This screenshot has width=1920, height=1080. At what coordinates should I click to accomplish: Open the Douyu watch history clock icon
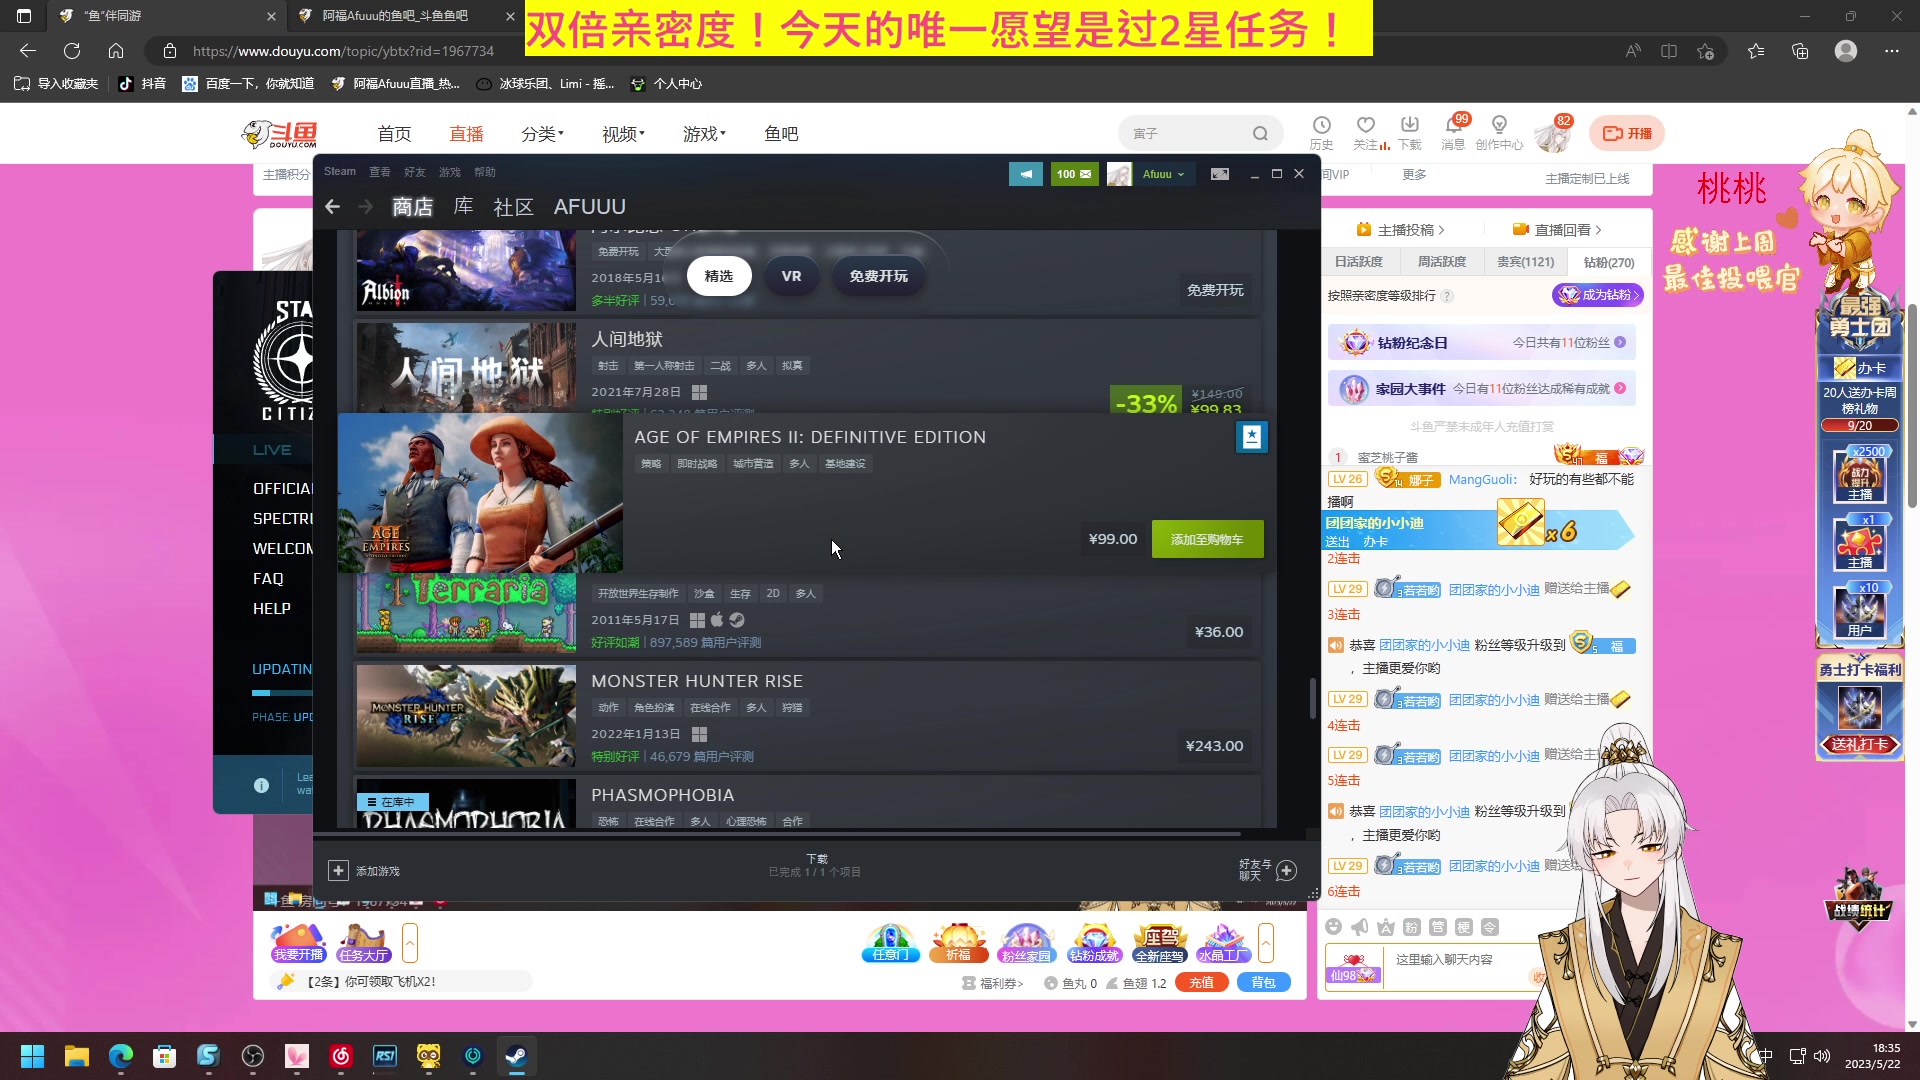[x=1321, y=126]
